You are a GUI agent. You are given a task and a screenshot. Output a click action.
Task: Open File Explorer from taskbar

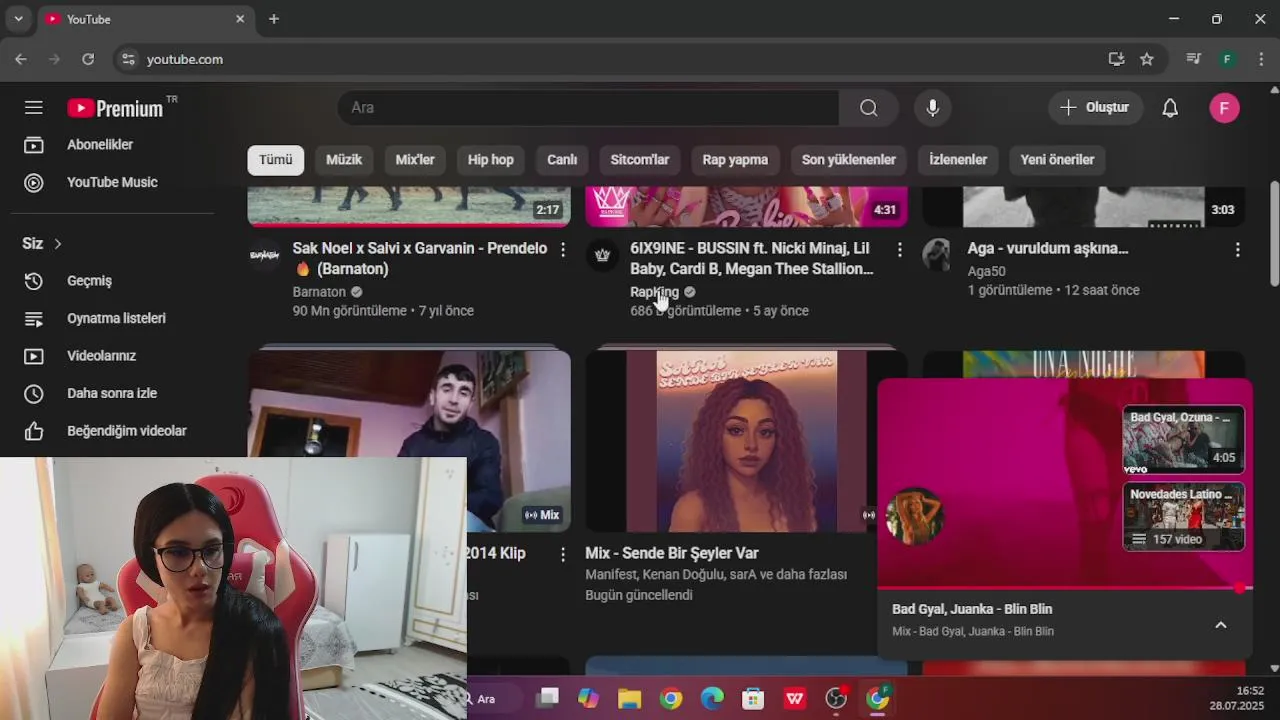click(x=629, y=699)
